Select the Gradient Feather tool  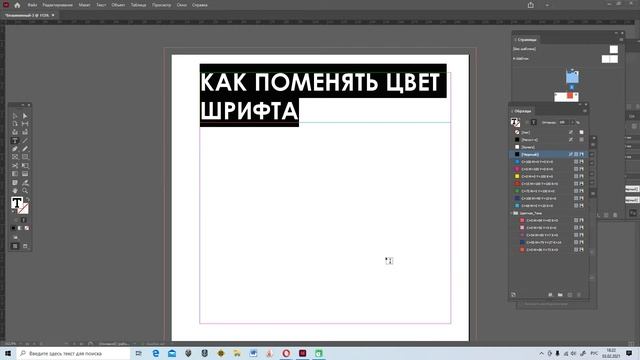25,174
